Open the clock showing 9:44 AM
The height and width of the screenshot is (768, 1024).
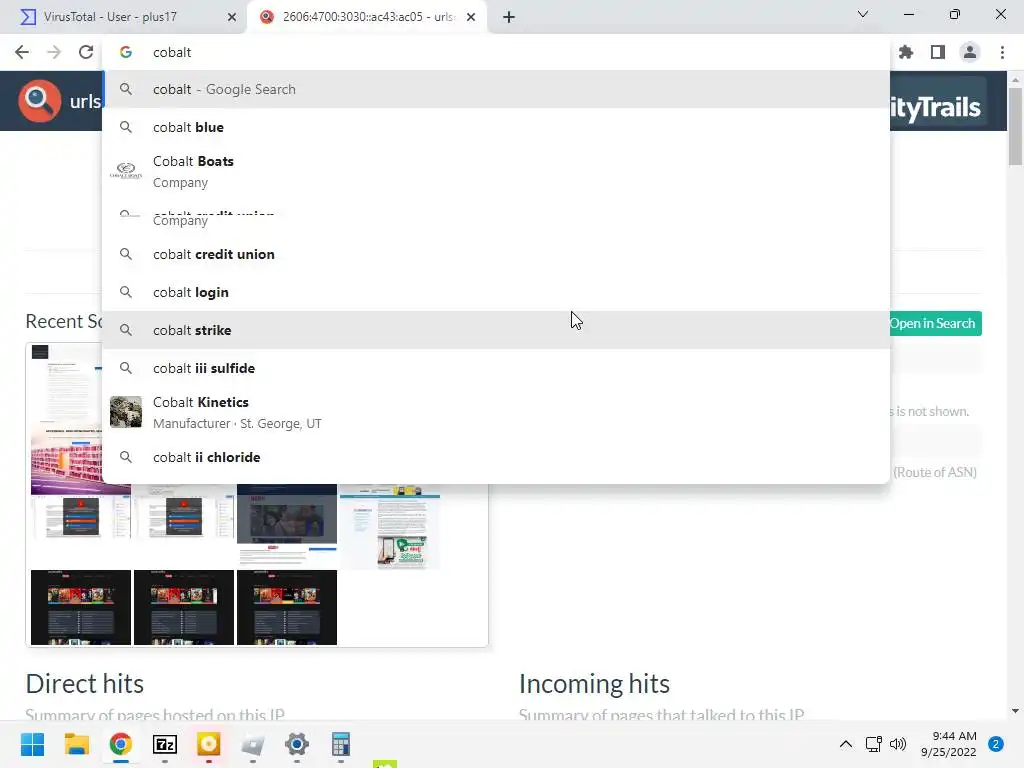click(x=948, y=744)
